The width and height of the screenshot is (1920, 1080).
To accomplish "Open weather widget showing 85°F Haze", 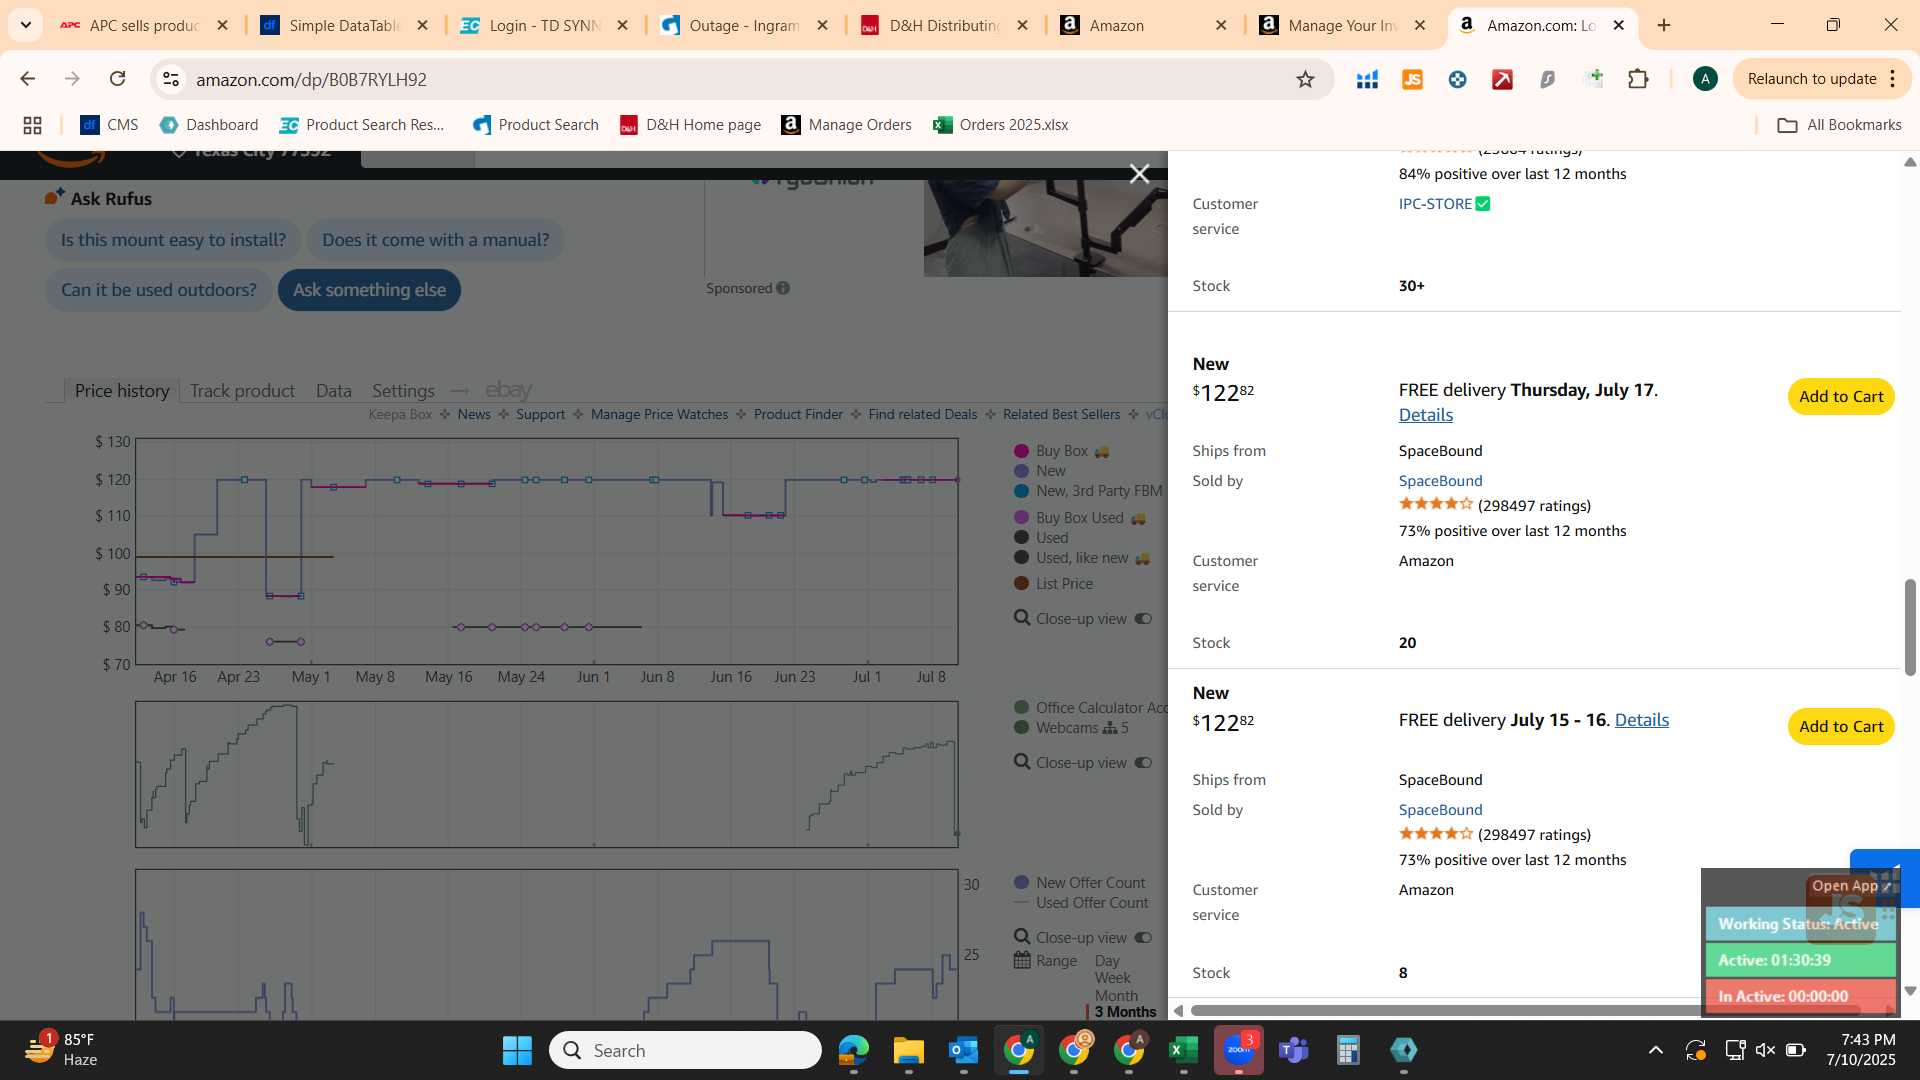I will pyautogui.click(x=62, y=1050).
